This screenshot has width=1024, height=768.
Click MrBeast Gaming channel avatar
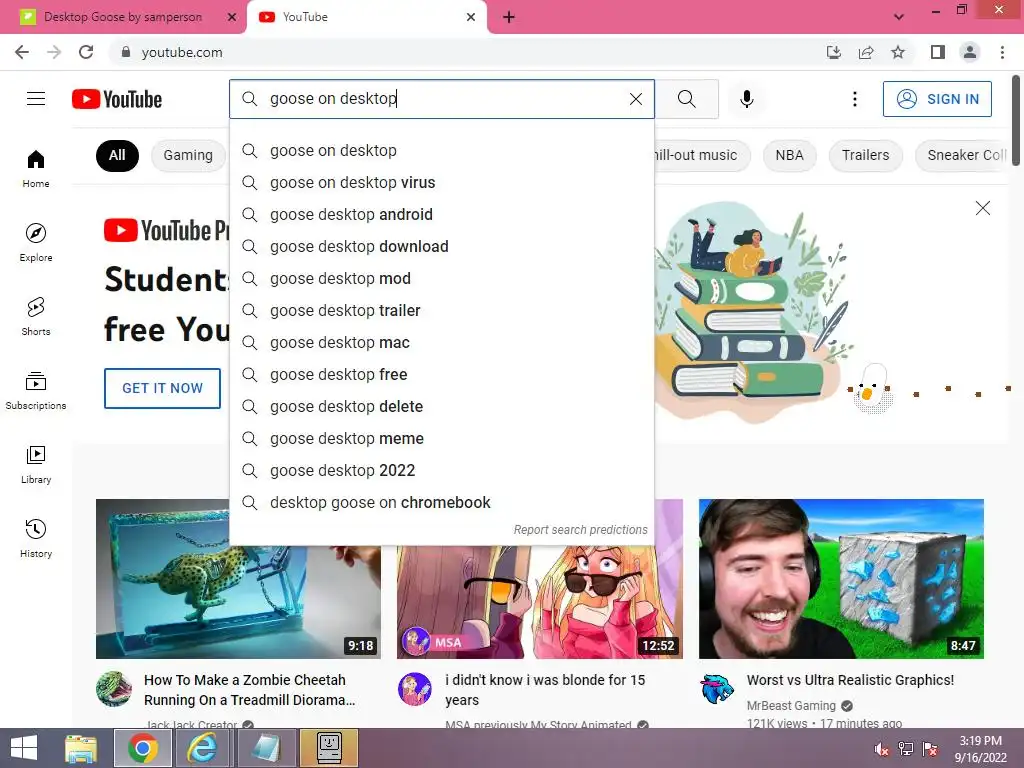[x=717, y=688]
